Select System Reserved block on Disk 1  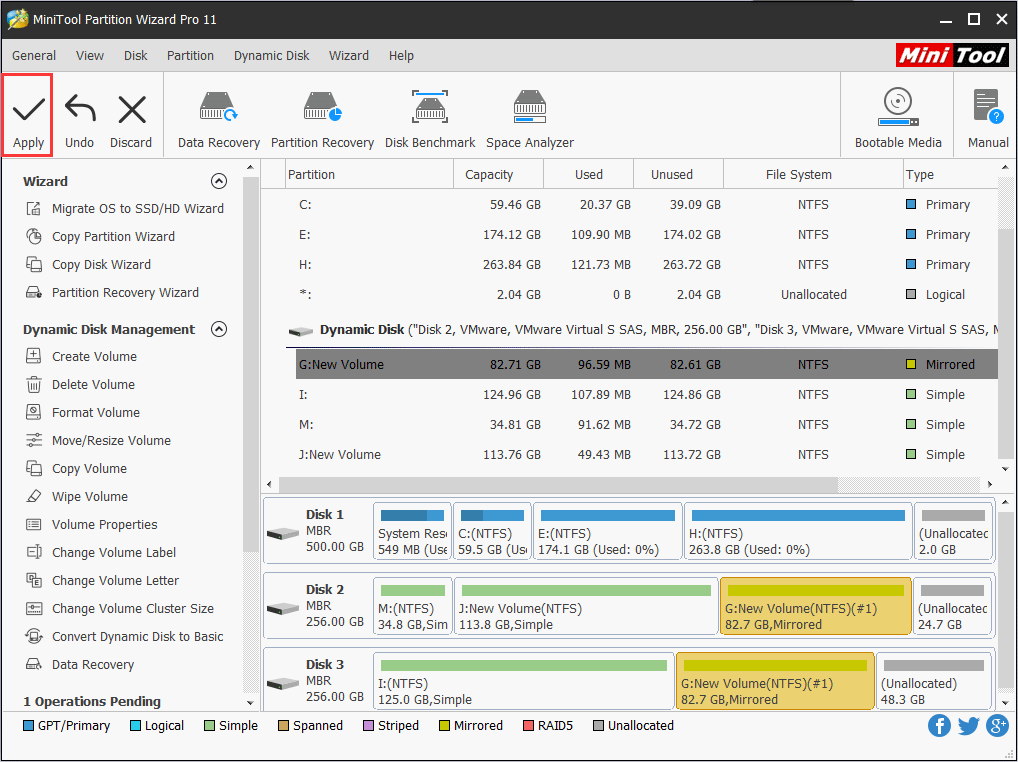412,532
